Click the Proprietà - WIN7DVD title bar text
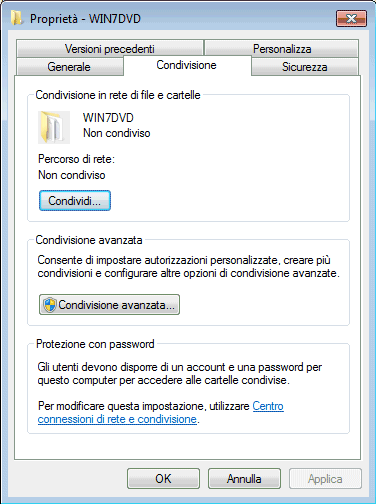The image size is (376, 504). [x=85, y=19]
